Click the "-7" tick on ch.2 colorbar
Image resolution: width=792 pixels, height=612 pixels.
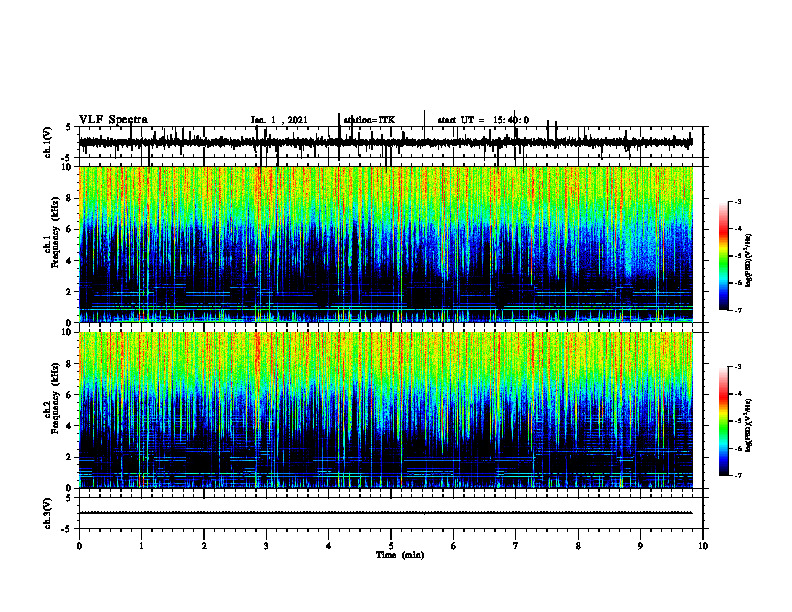738,475
